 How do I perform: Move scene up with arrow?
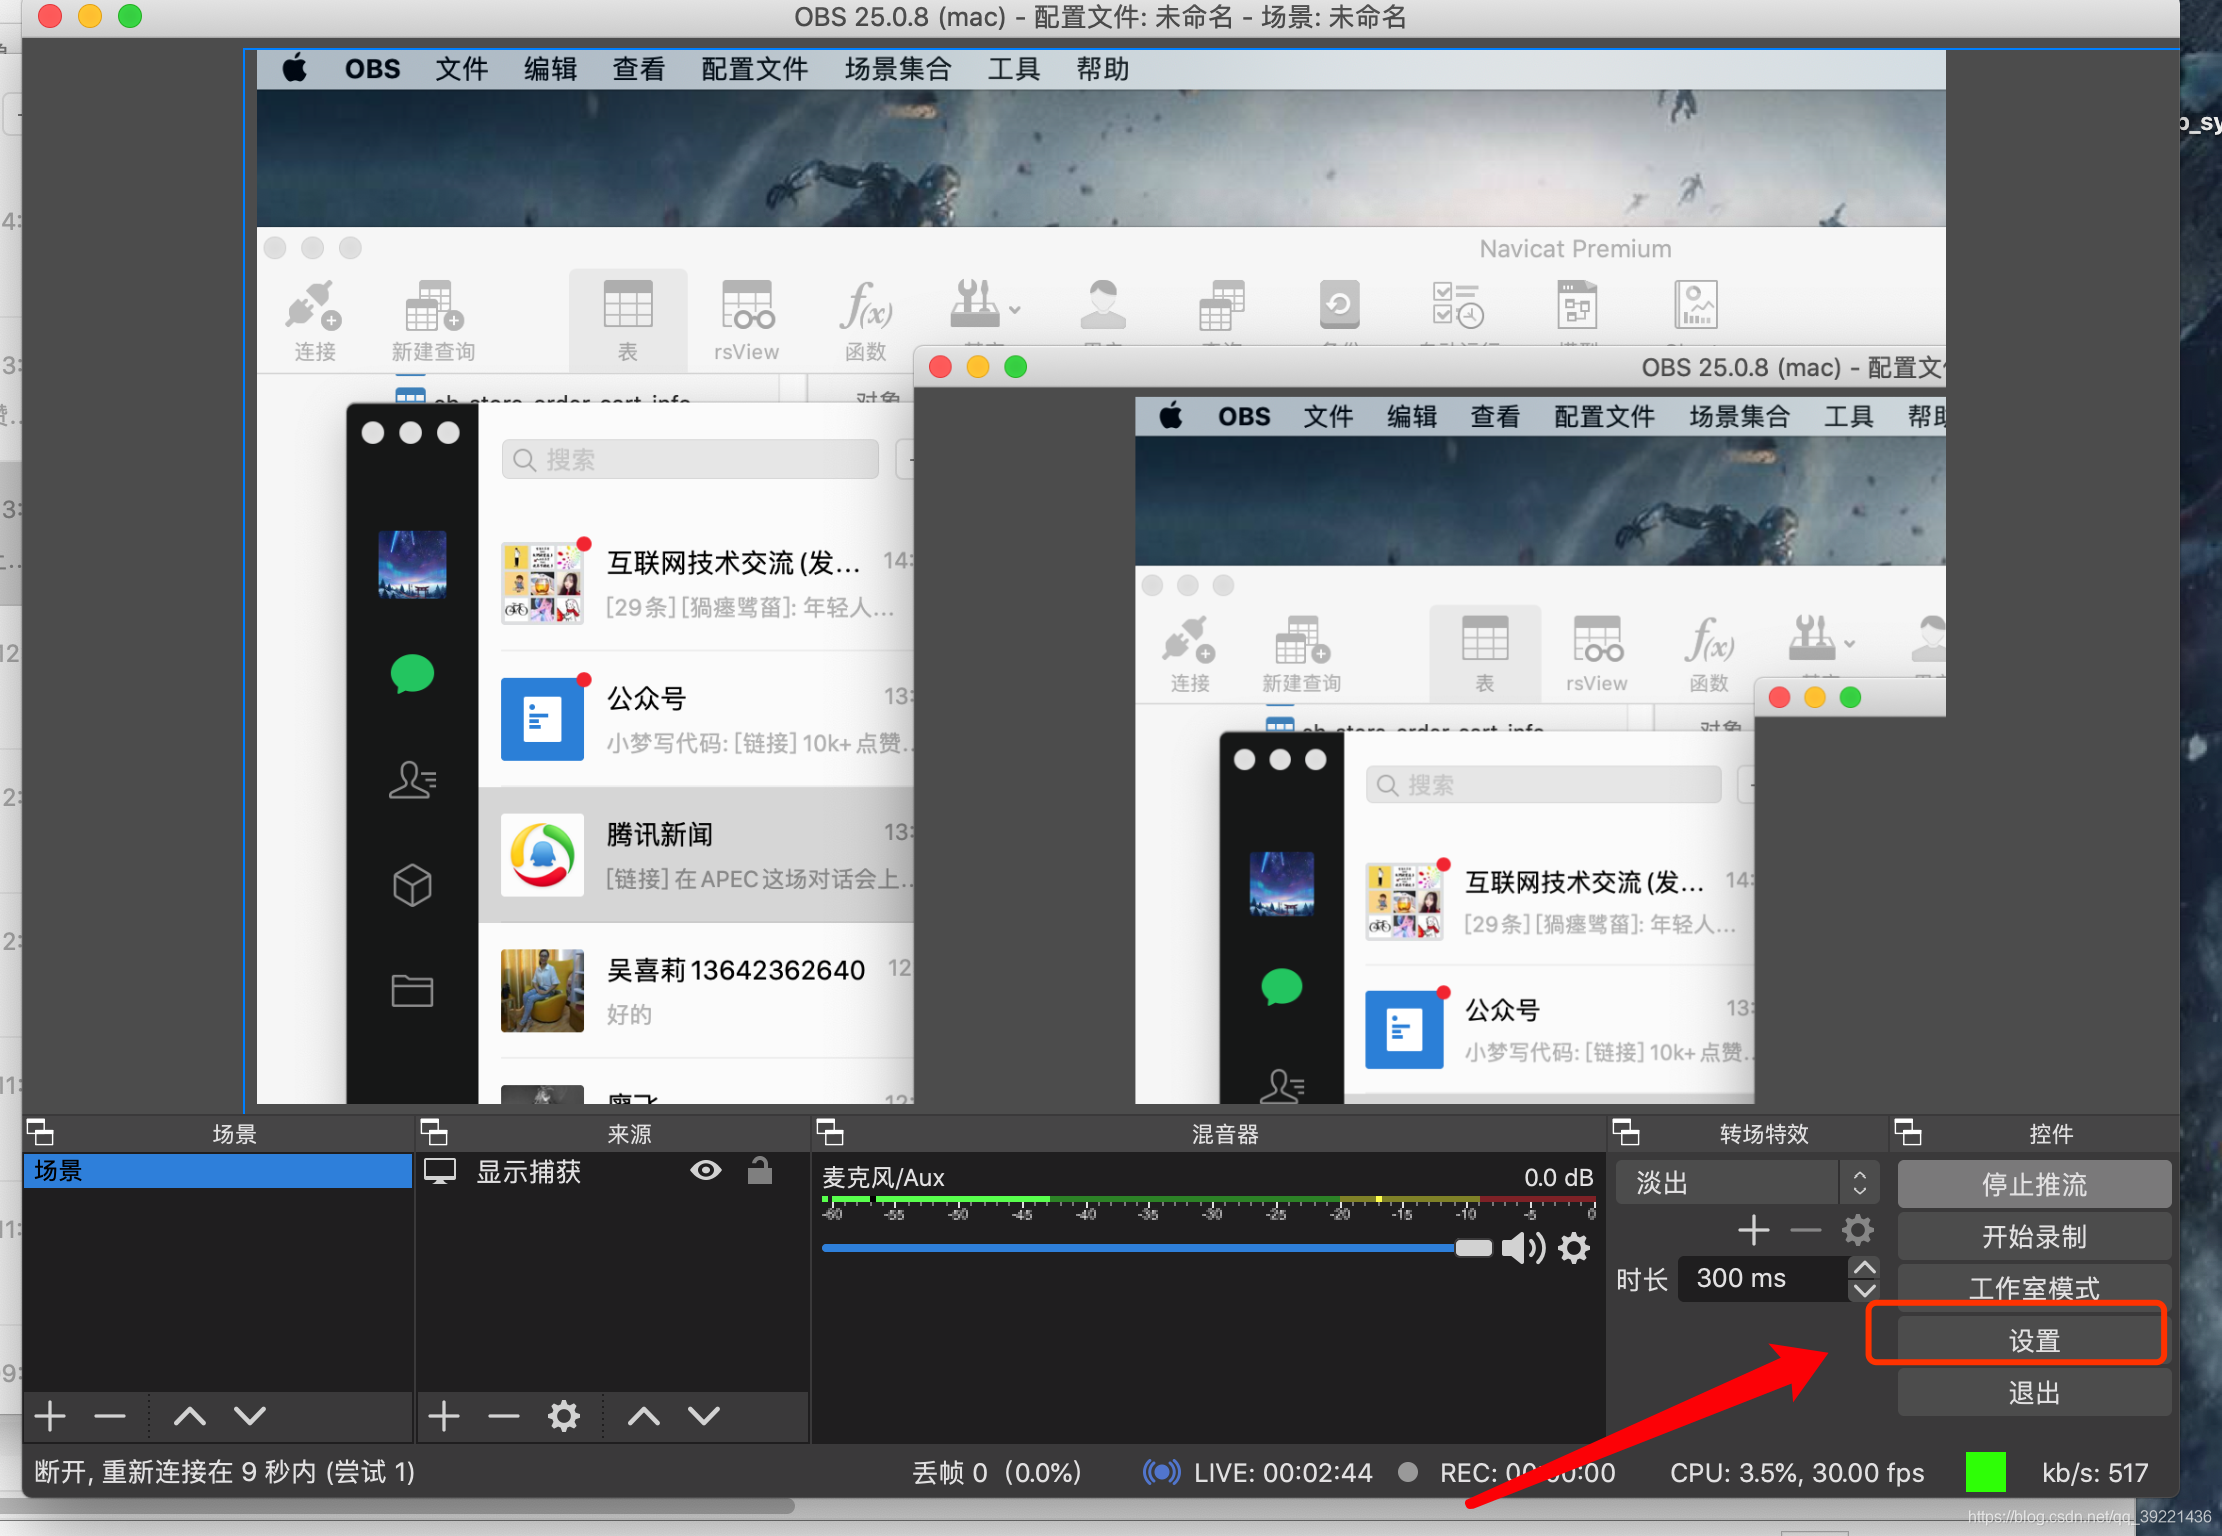(x=190, y=1415)
